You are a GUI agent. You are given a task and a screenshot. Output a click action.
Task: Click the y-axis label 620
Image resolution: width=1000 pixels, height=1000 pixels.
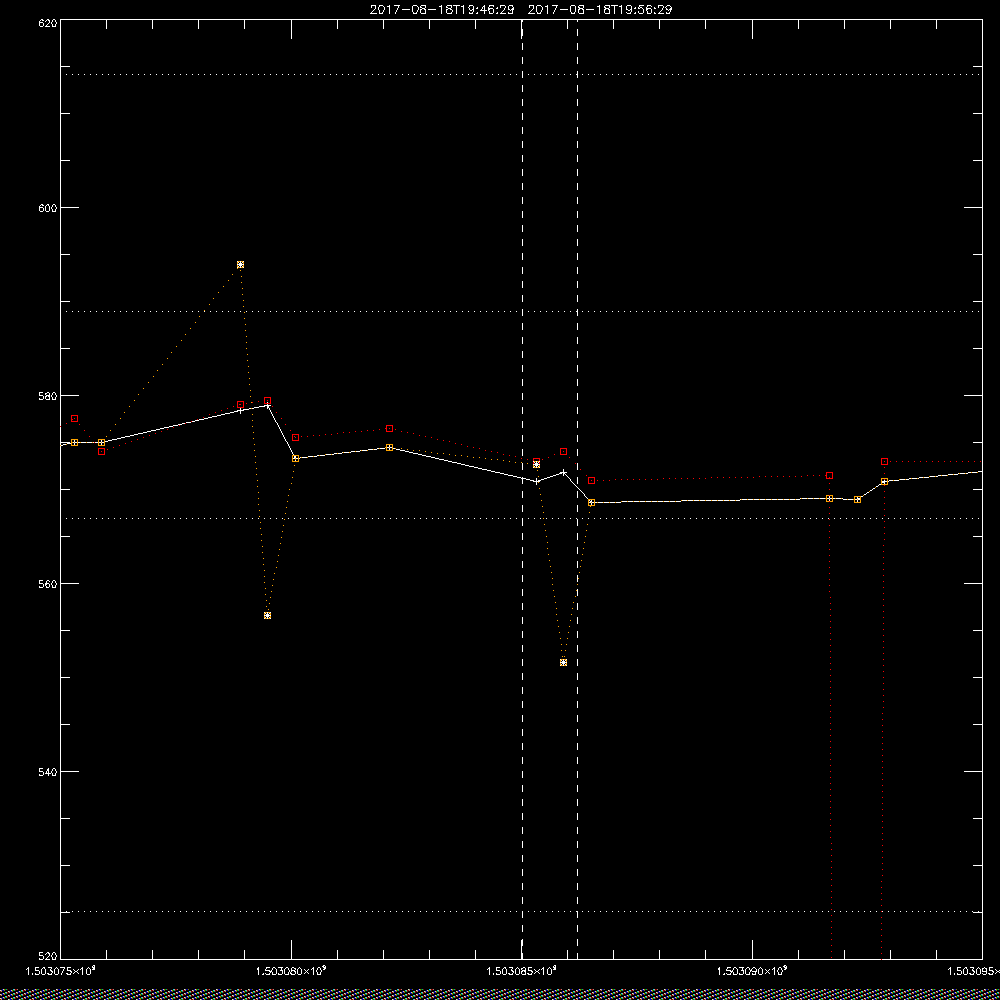click(48, 22)
